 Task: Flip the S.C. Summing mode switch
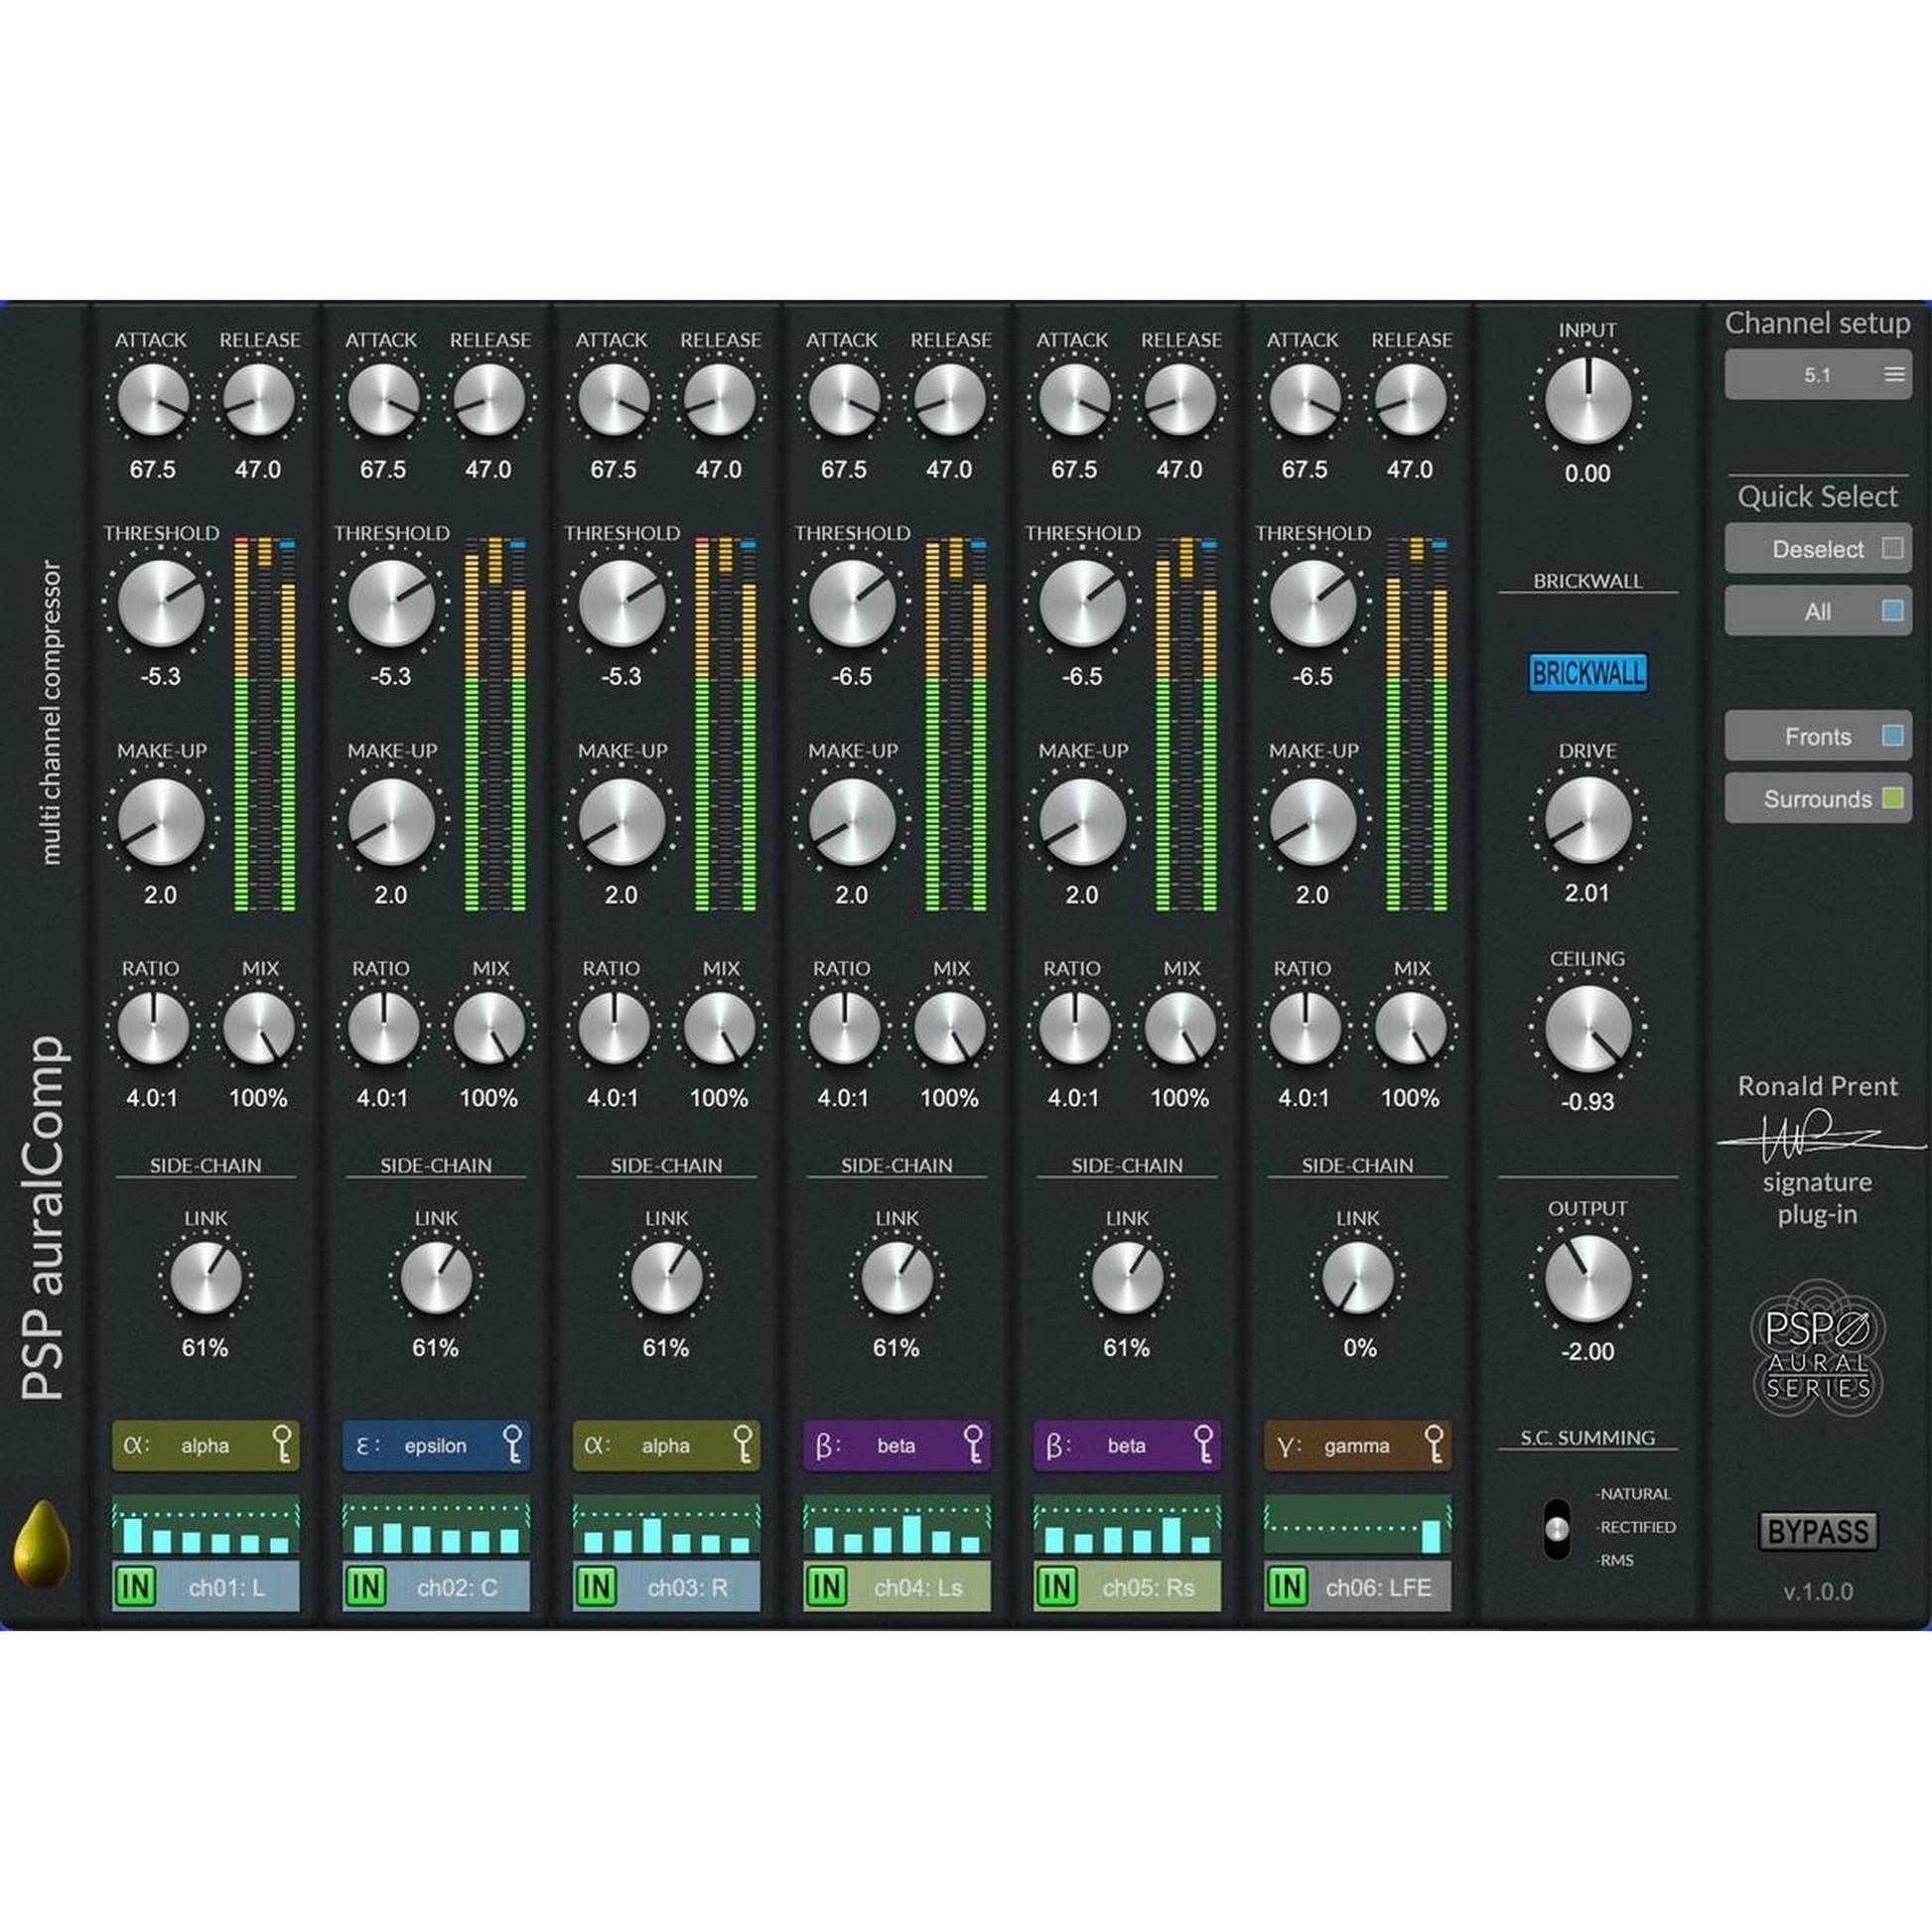1556,1528
